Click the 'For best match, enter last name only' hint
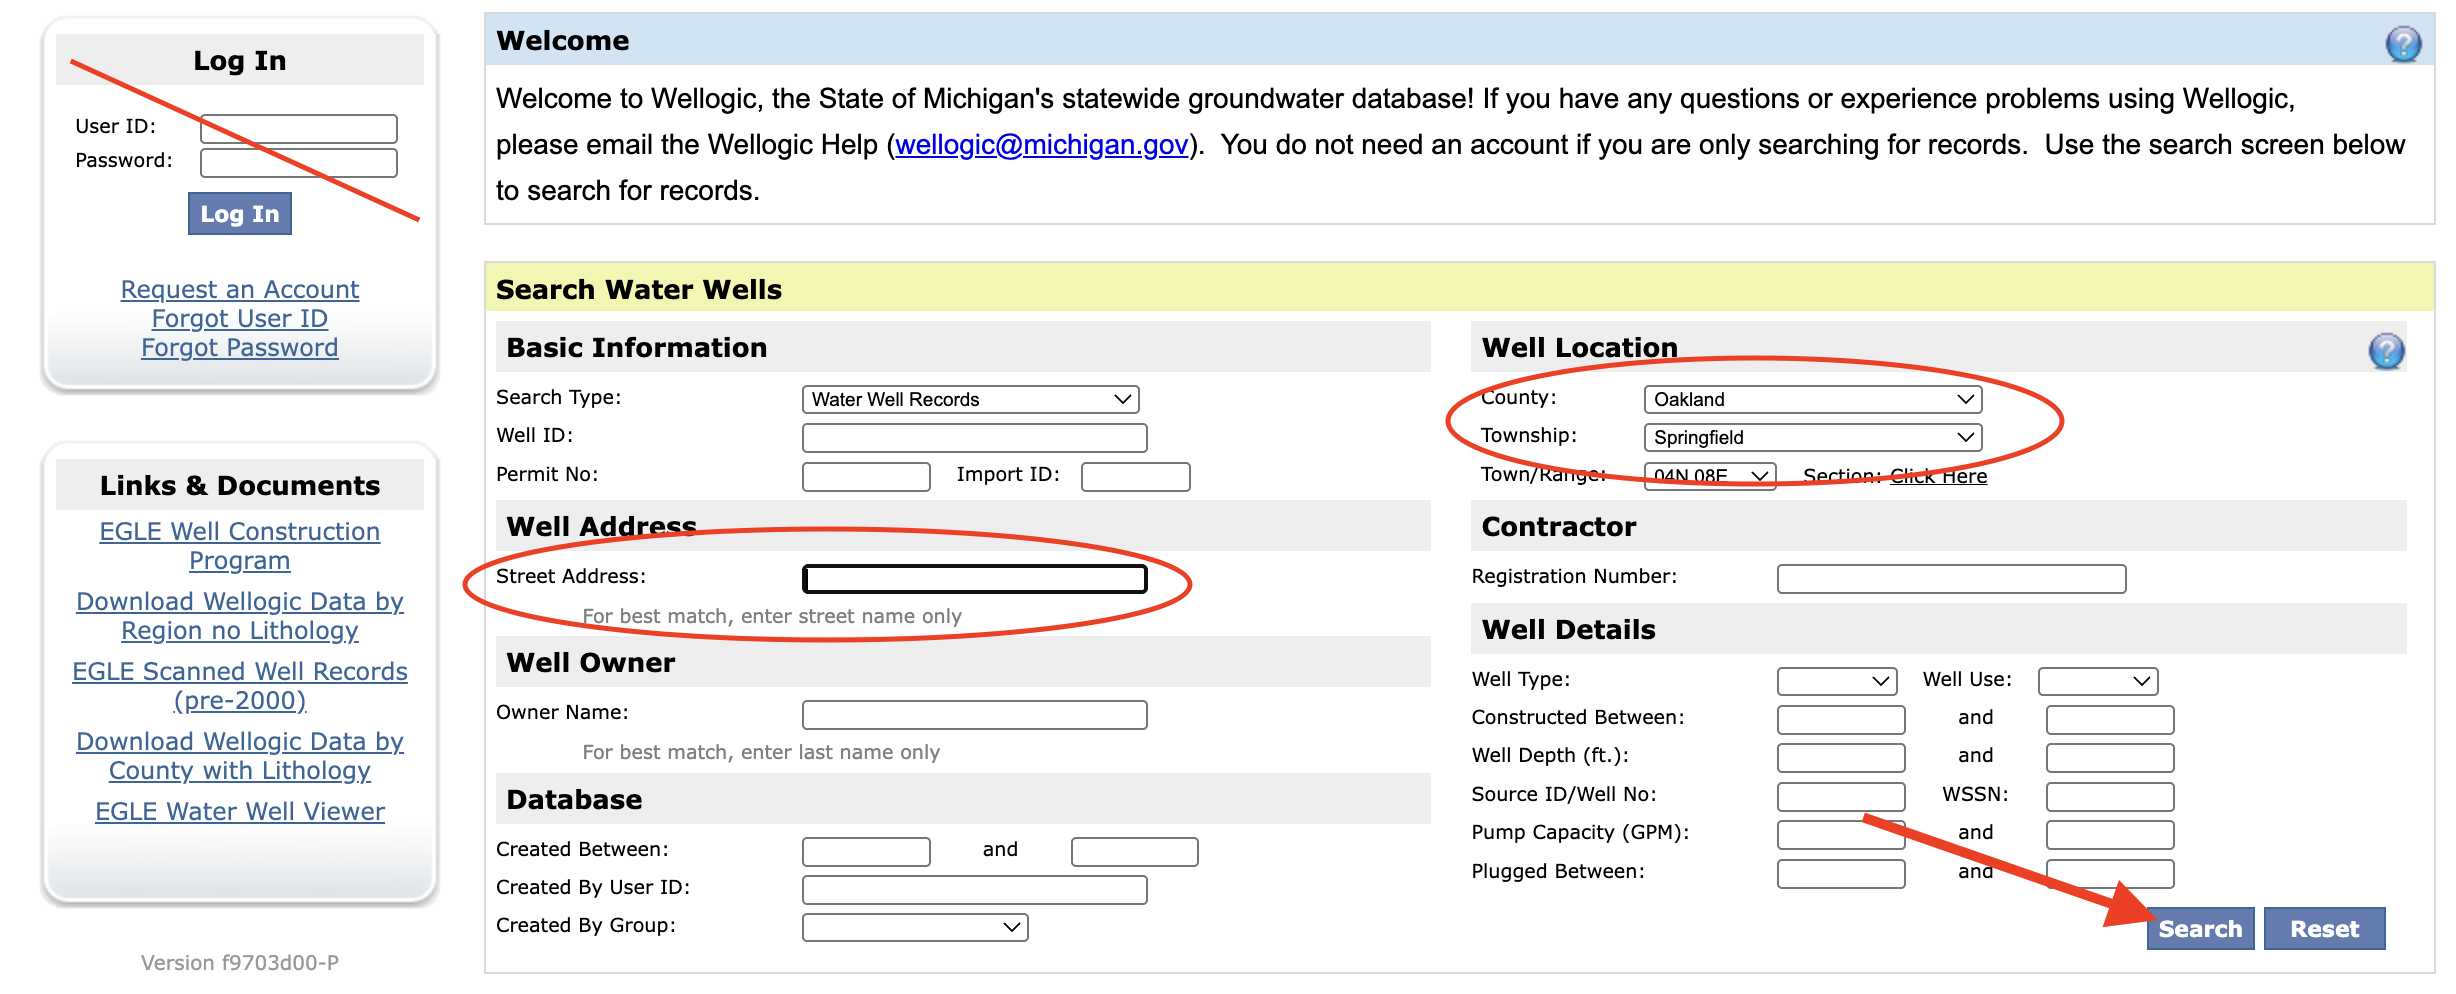Screen dimensions: 2456x994 pyautogui.click(x=761, y=752)
